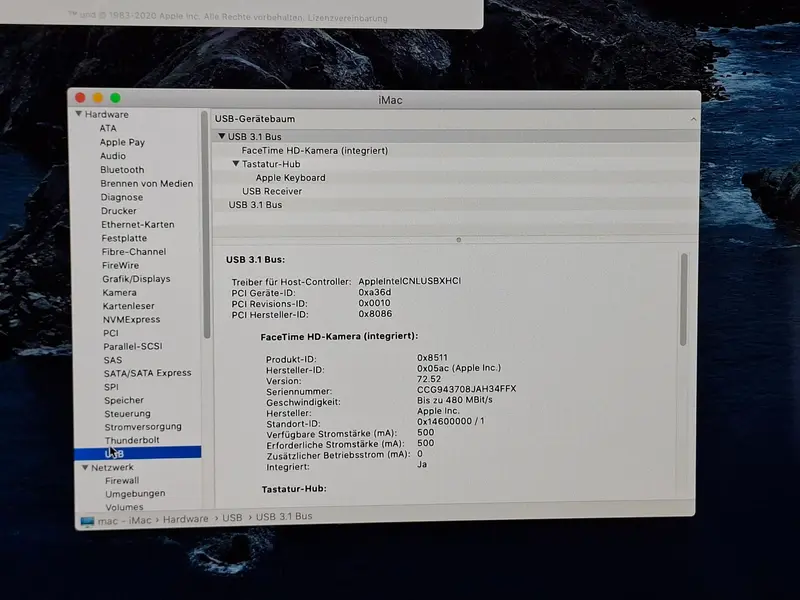Select Steuerung in the sidebar
The image size is (800, 600).
(x=128, y=413)
